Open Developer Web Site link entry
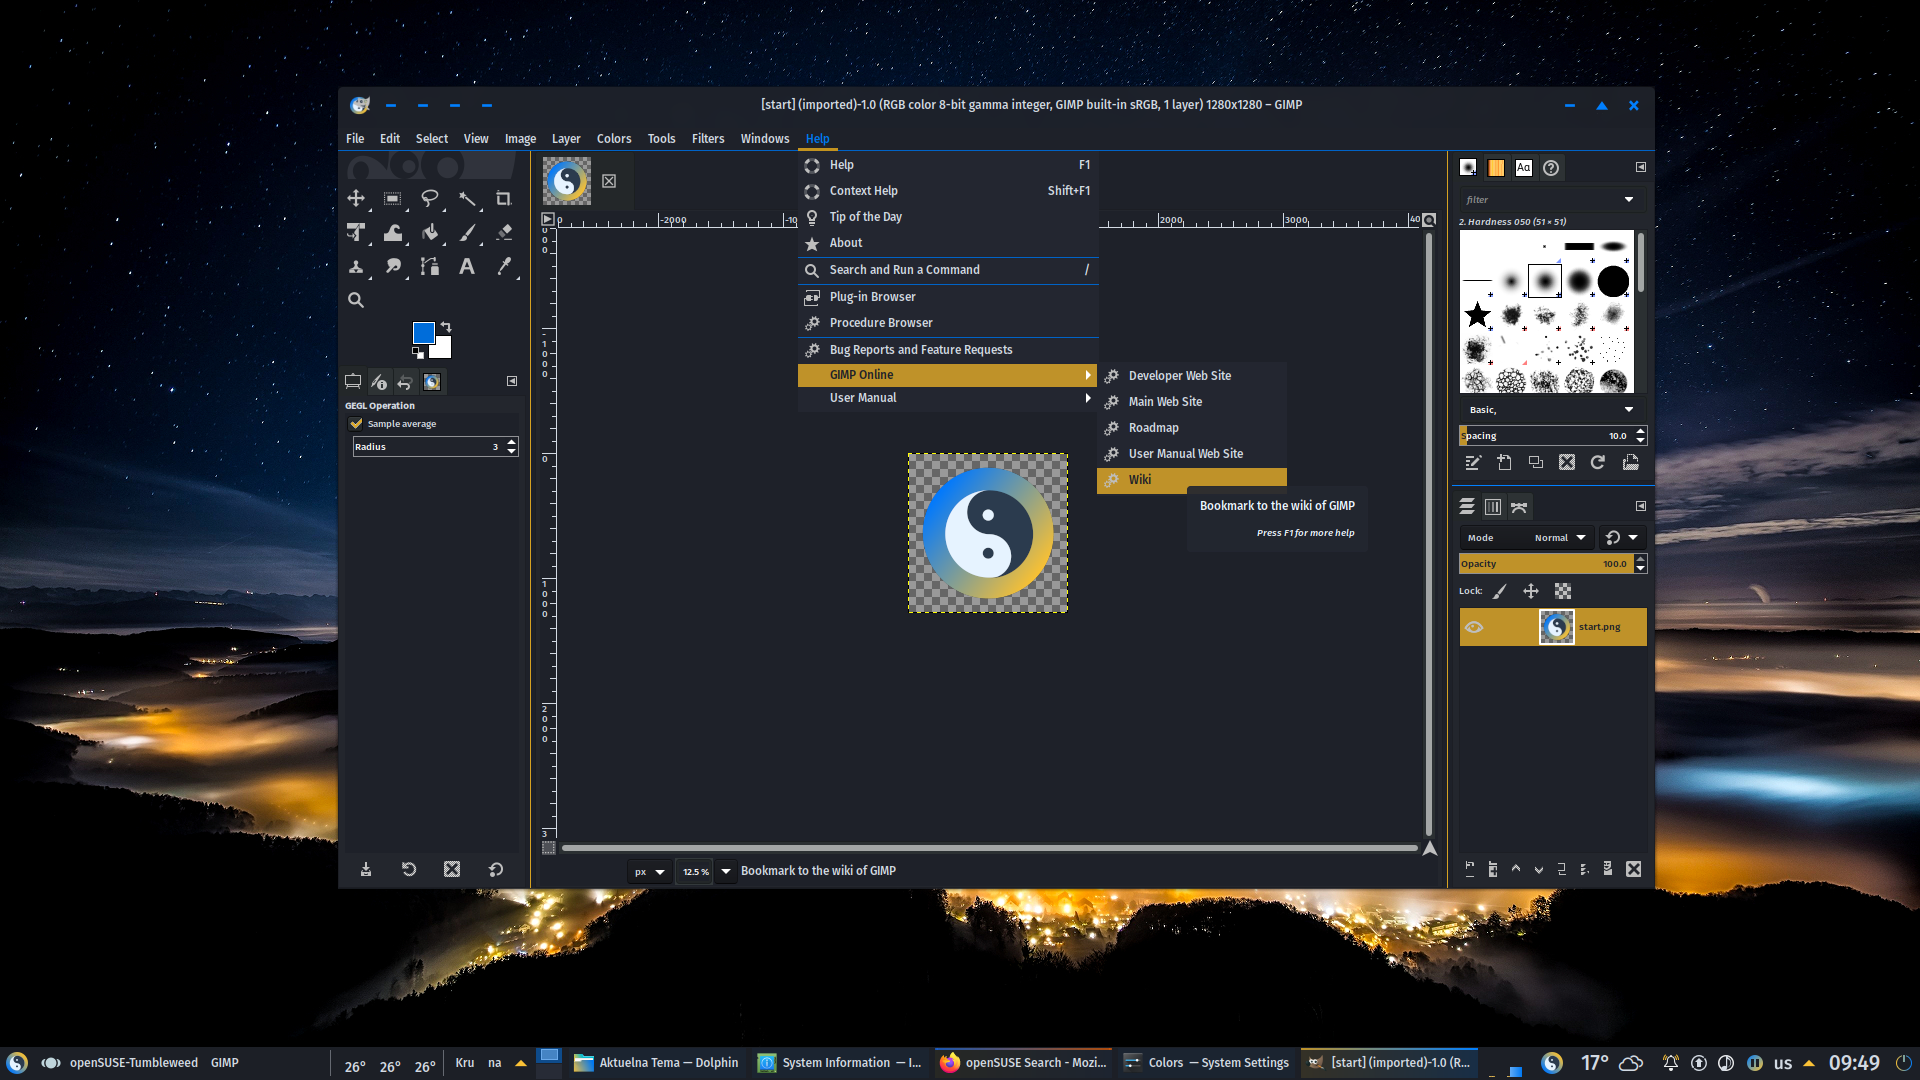The height and width of the screenshot is (1080, 1920). pos(1192,376)
